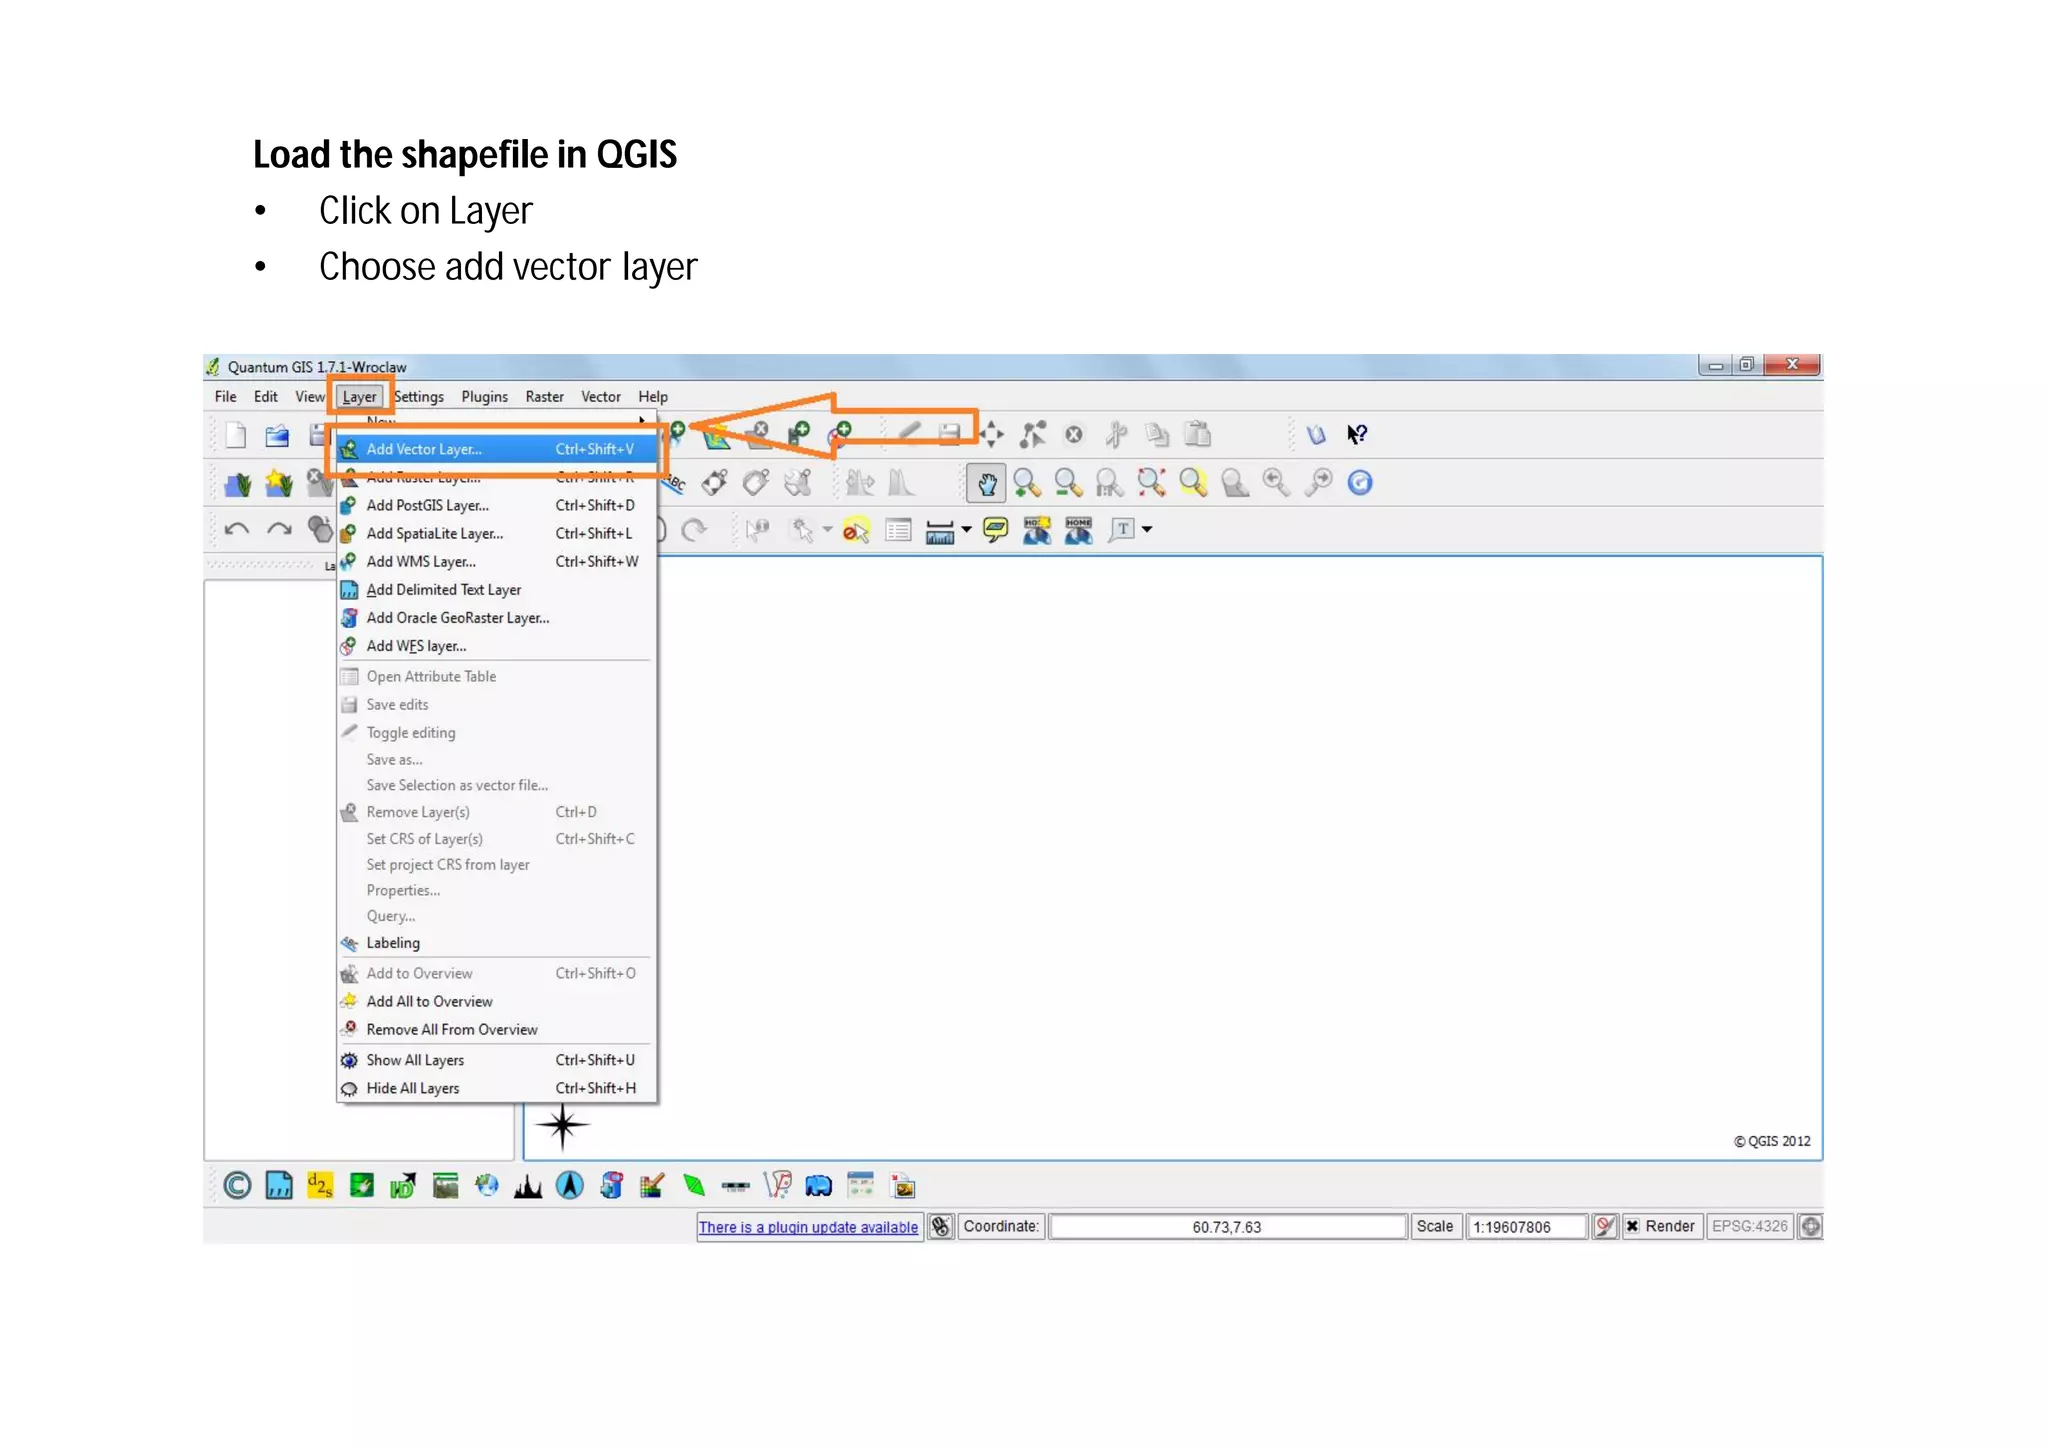
Task: Click the Scale Bar plugin icon
Action: (x=735, y=1187)
